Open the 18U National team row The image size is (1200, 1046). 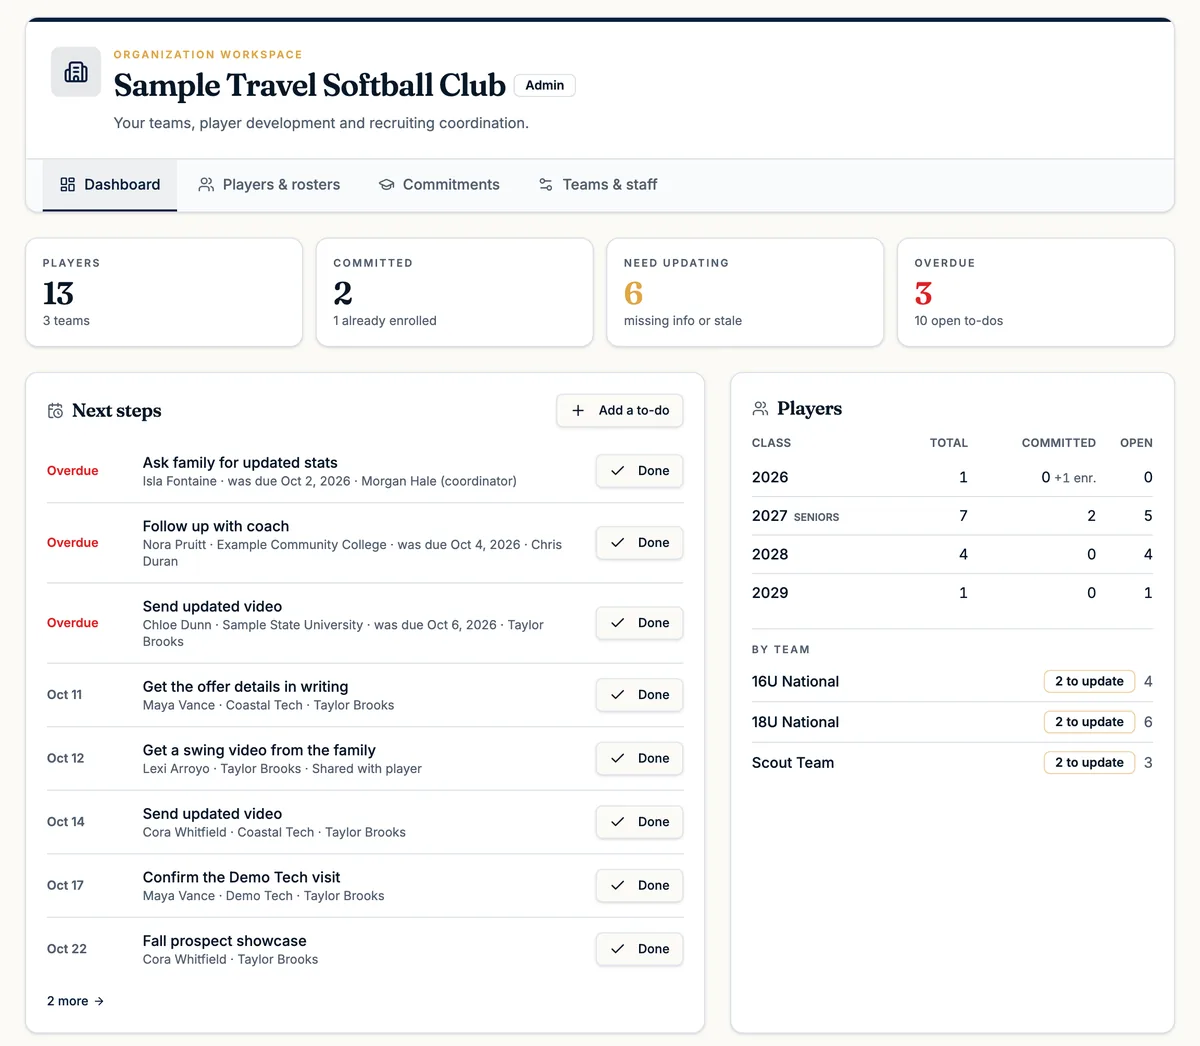click(x=952, y=722)
